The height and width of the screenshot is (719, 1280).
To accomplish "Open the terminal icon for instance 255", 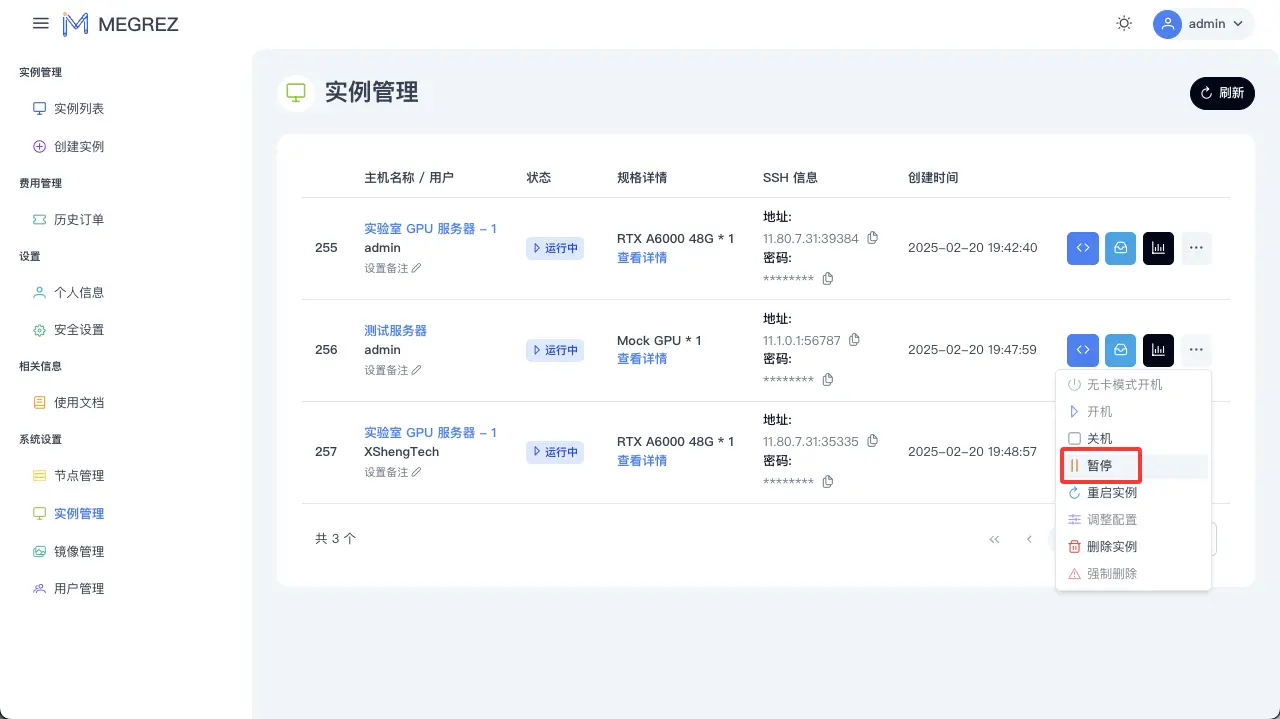I will [1082, 248].
